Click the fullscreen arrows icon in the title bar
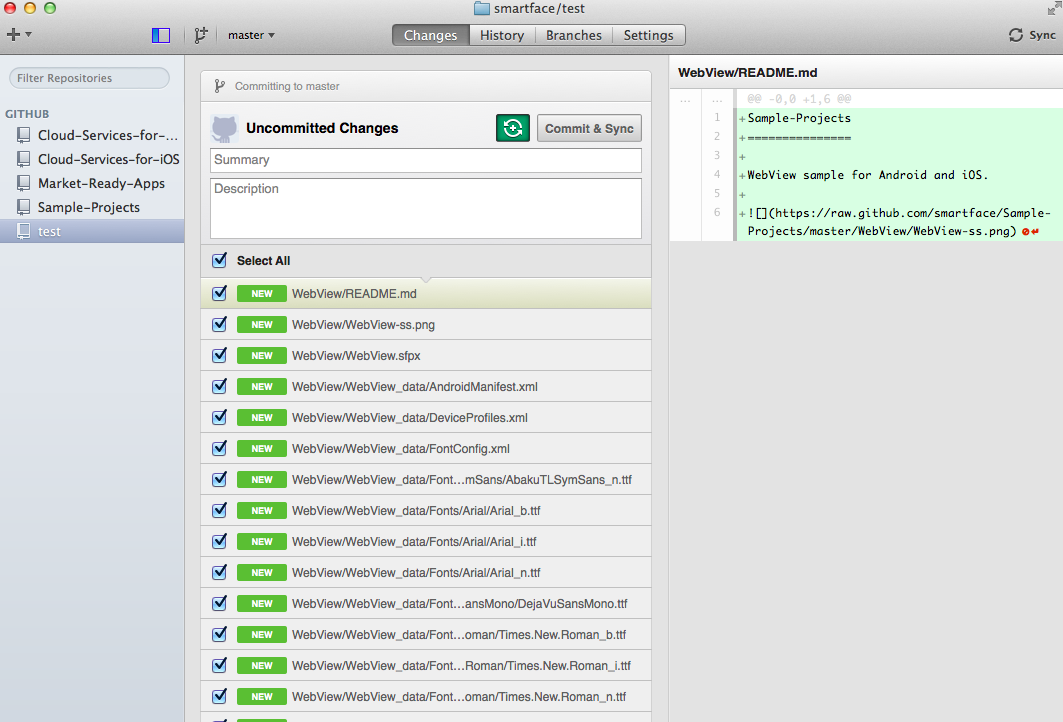This screenshot has height=722, width=1063. 1054,8
